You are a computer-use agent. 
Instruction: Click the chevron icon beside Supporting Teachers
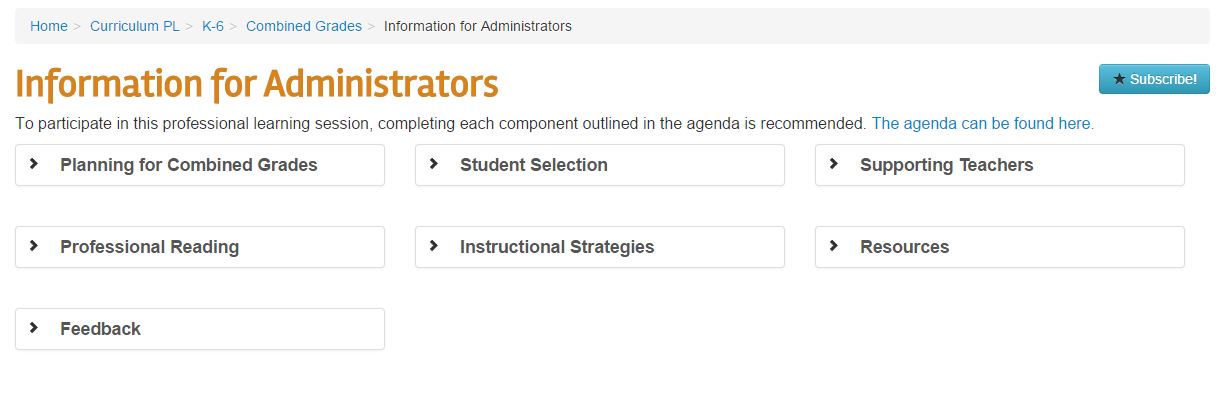[x=834, y=164]
